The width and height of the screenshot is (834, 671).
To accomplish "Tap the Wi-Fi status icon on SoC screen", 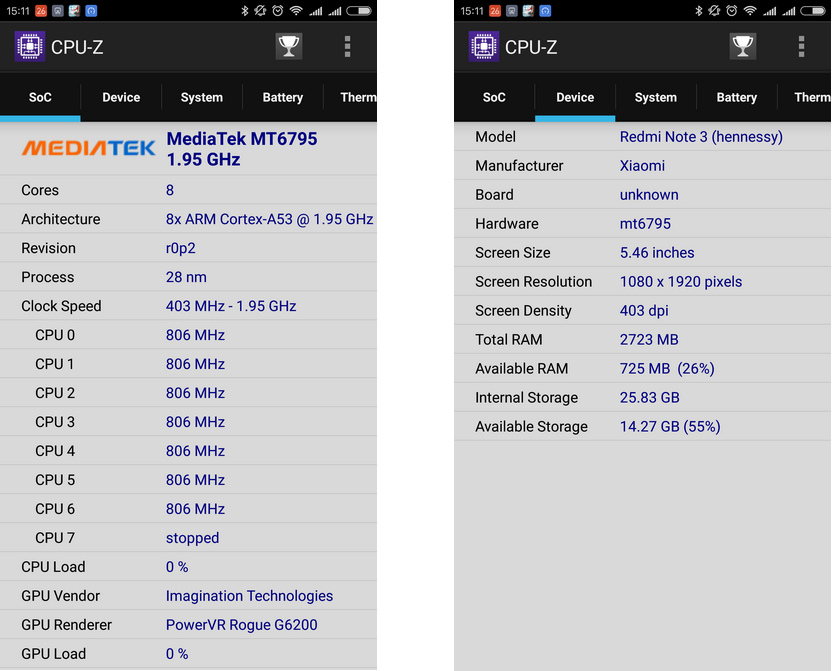I will click(296, 11).
